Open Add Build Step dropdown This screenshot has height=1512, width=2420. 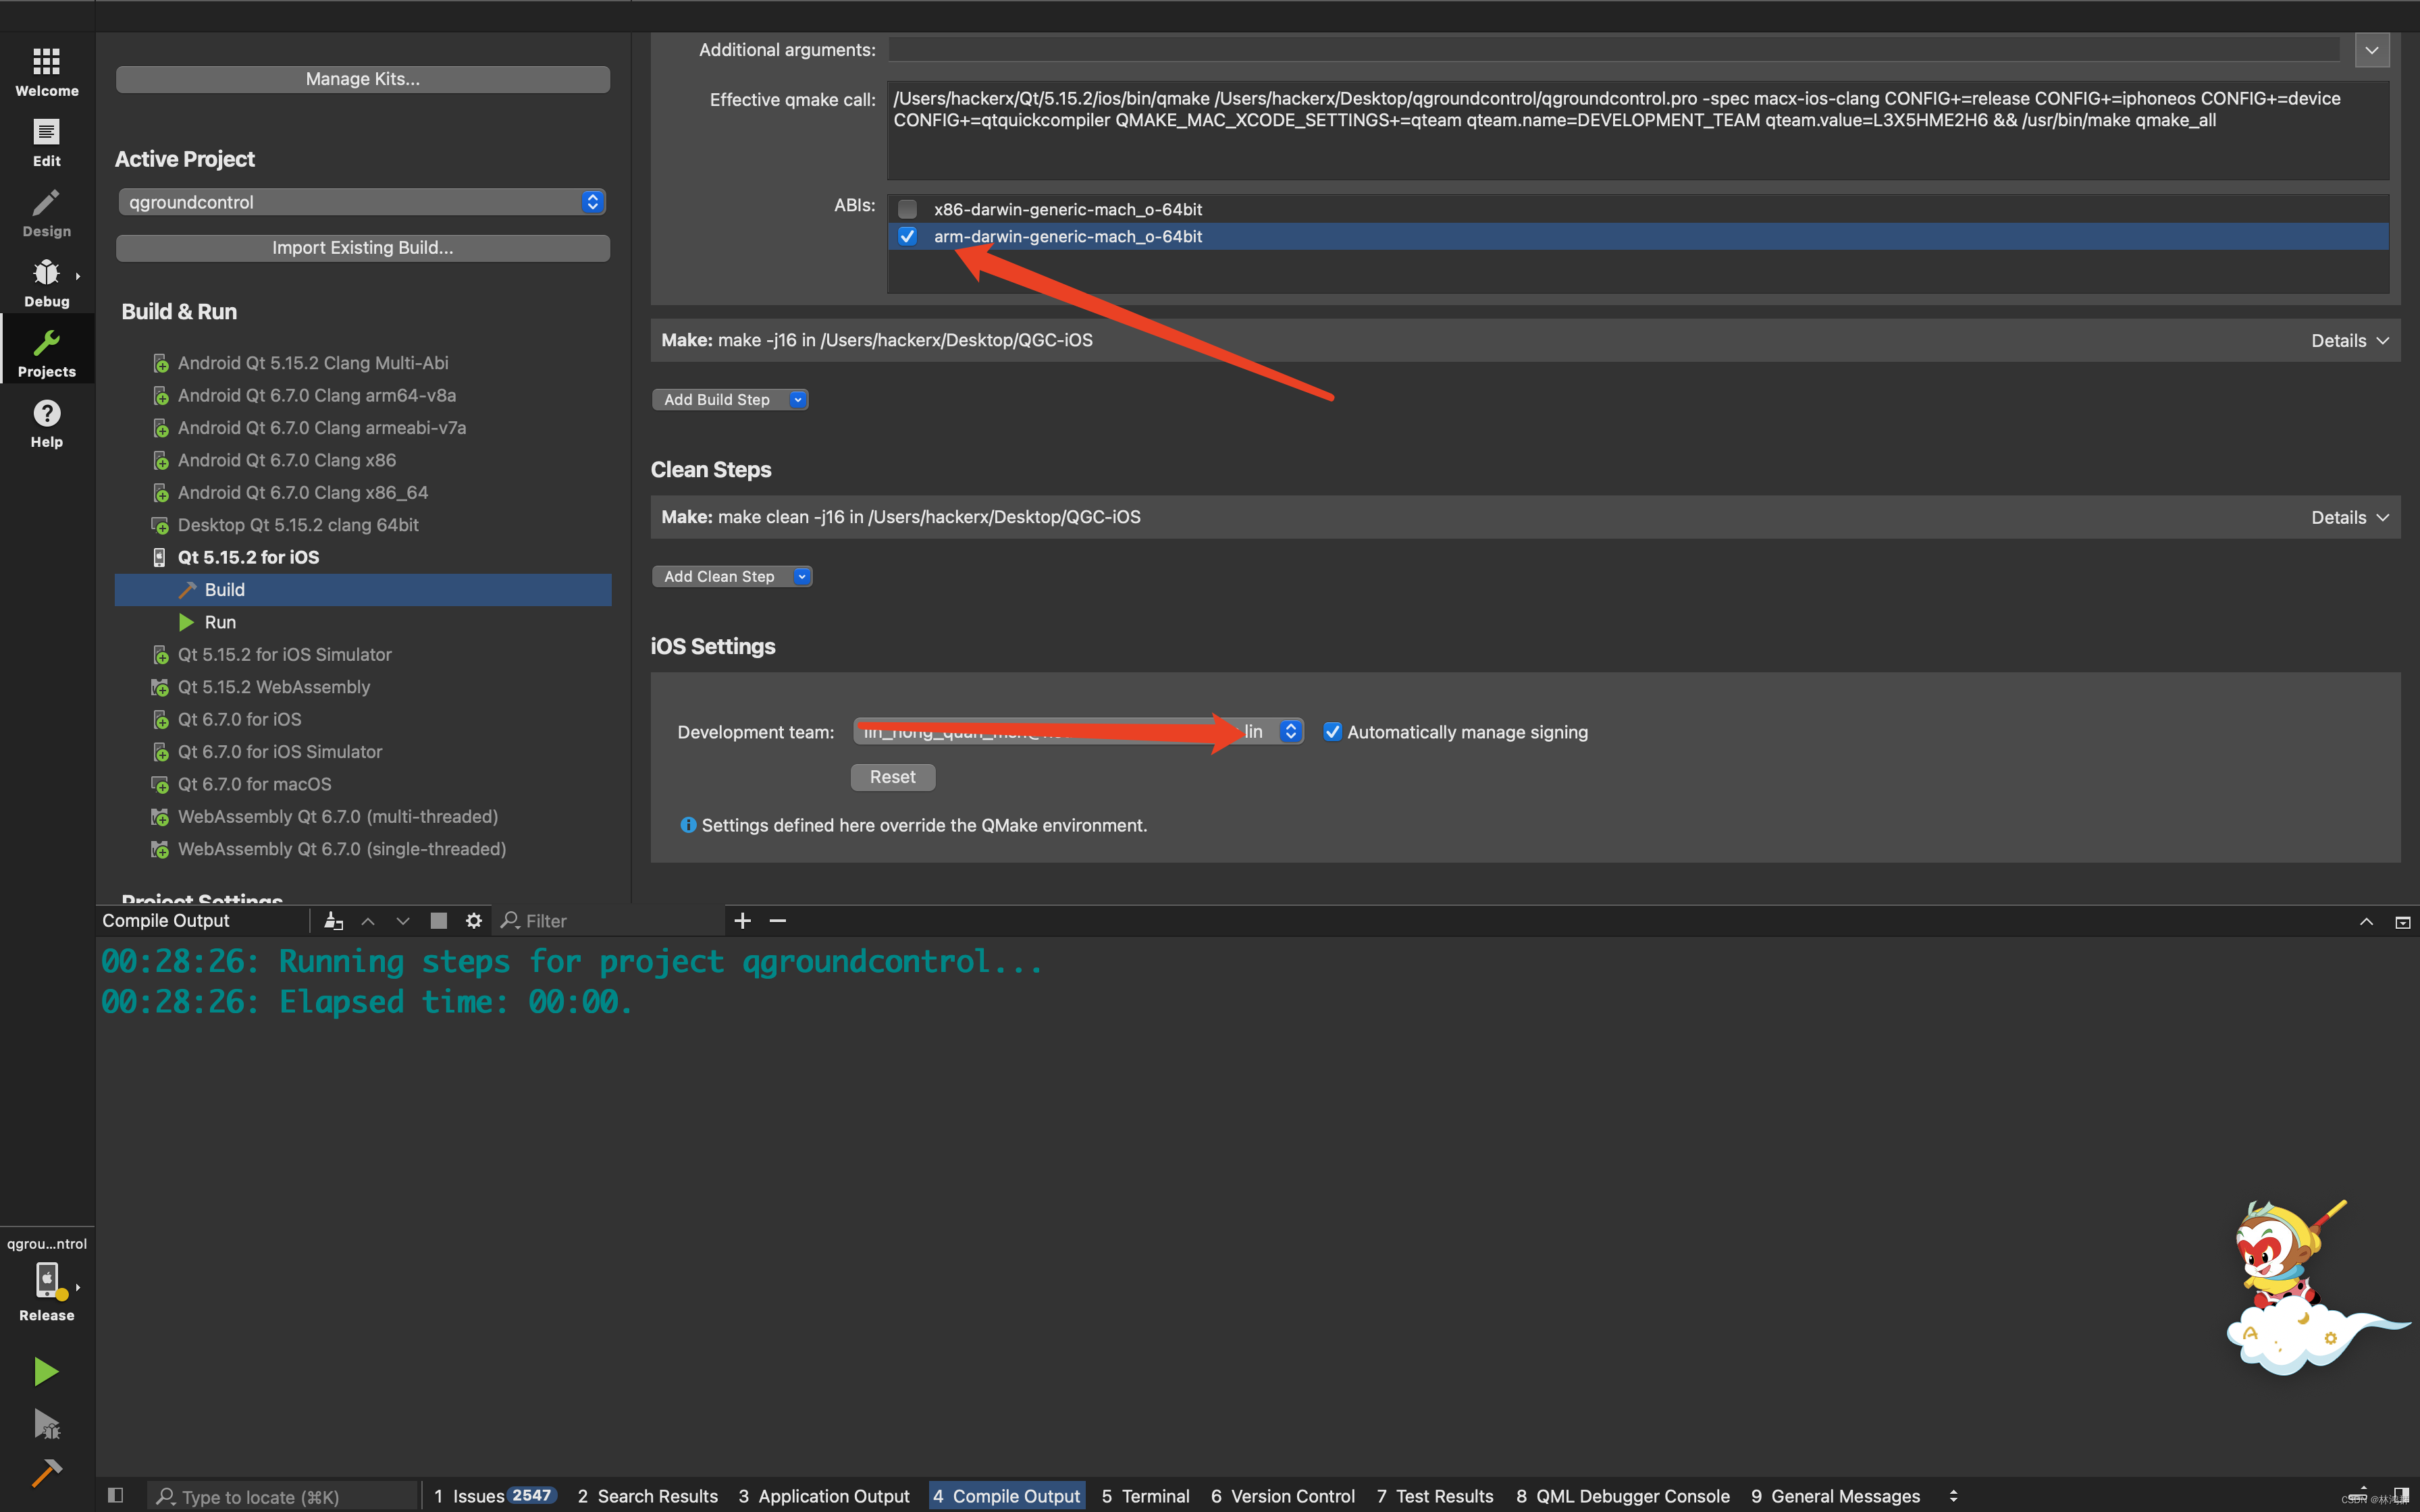point(730,399)
